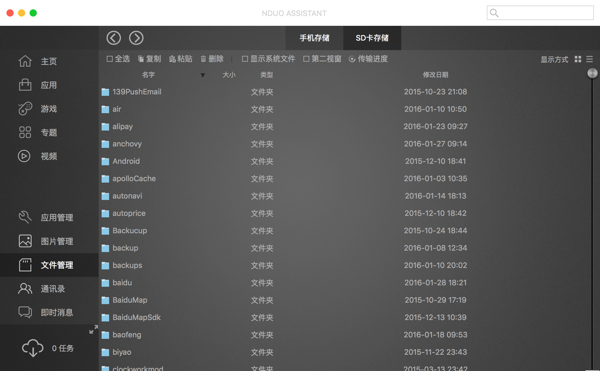Select the autoprice folder name
This screenshot has height=371, width=600.
click(129, 213)
